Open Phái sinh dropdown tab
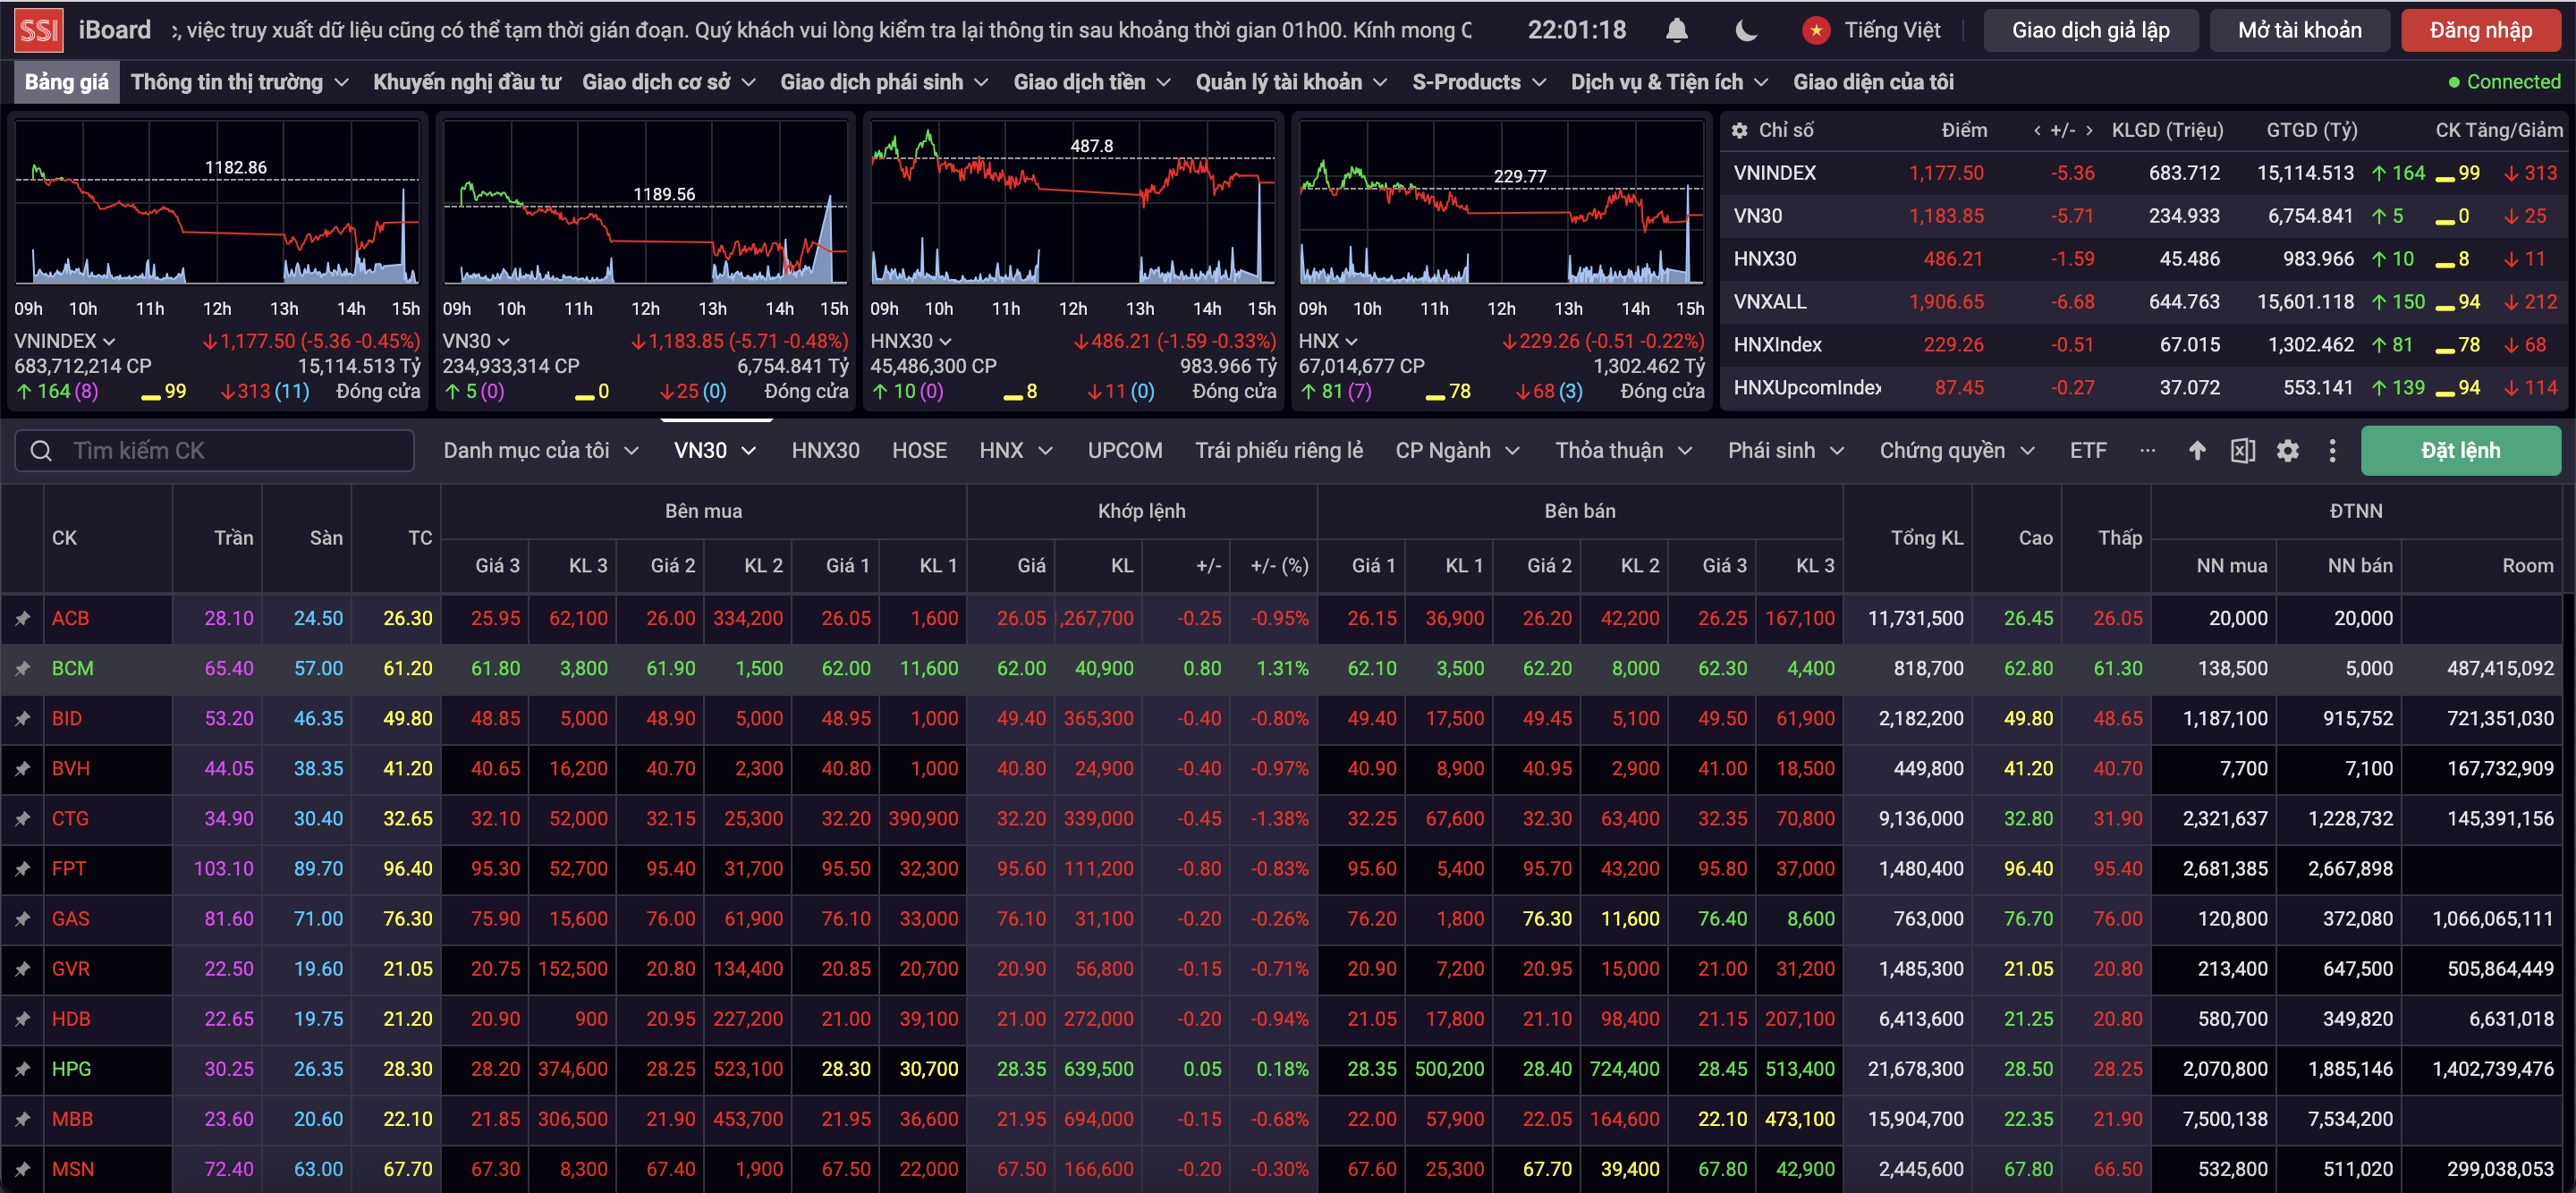2576x1193 pixels. click(x=1785, y=451)
